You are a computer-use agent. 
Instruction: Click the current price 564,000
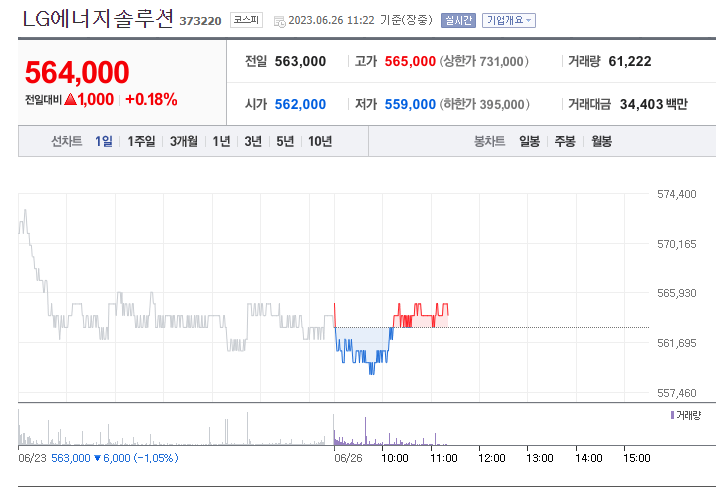pos(77,73)
